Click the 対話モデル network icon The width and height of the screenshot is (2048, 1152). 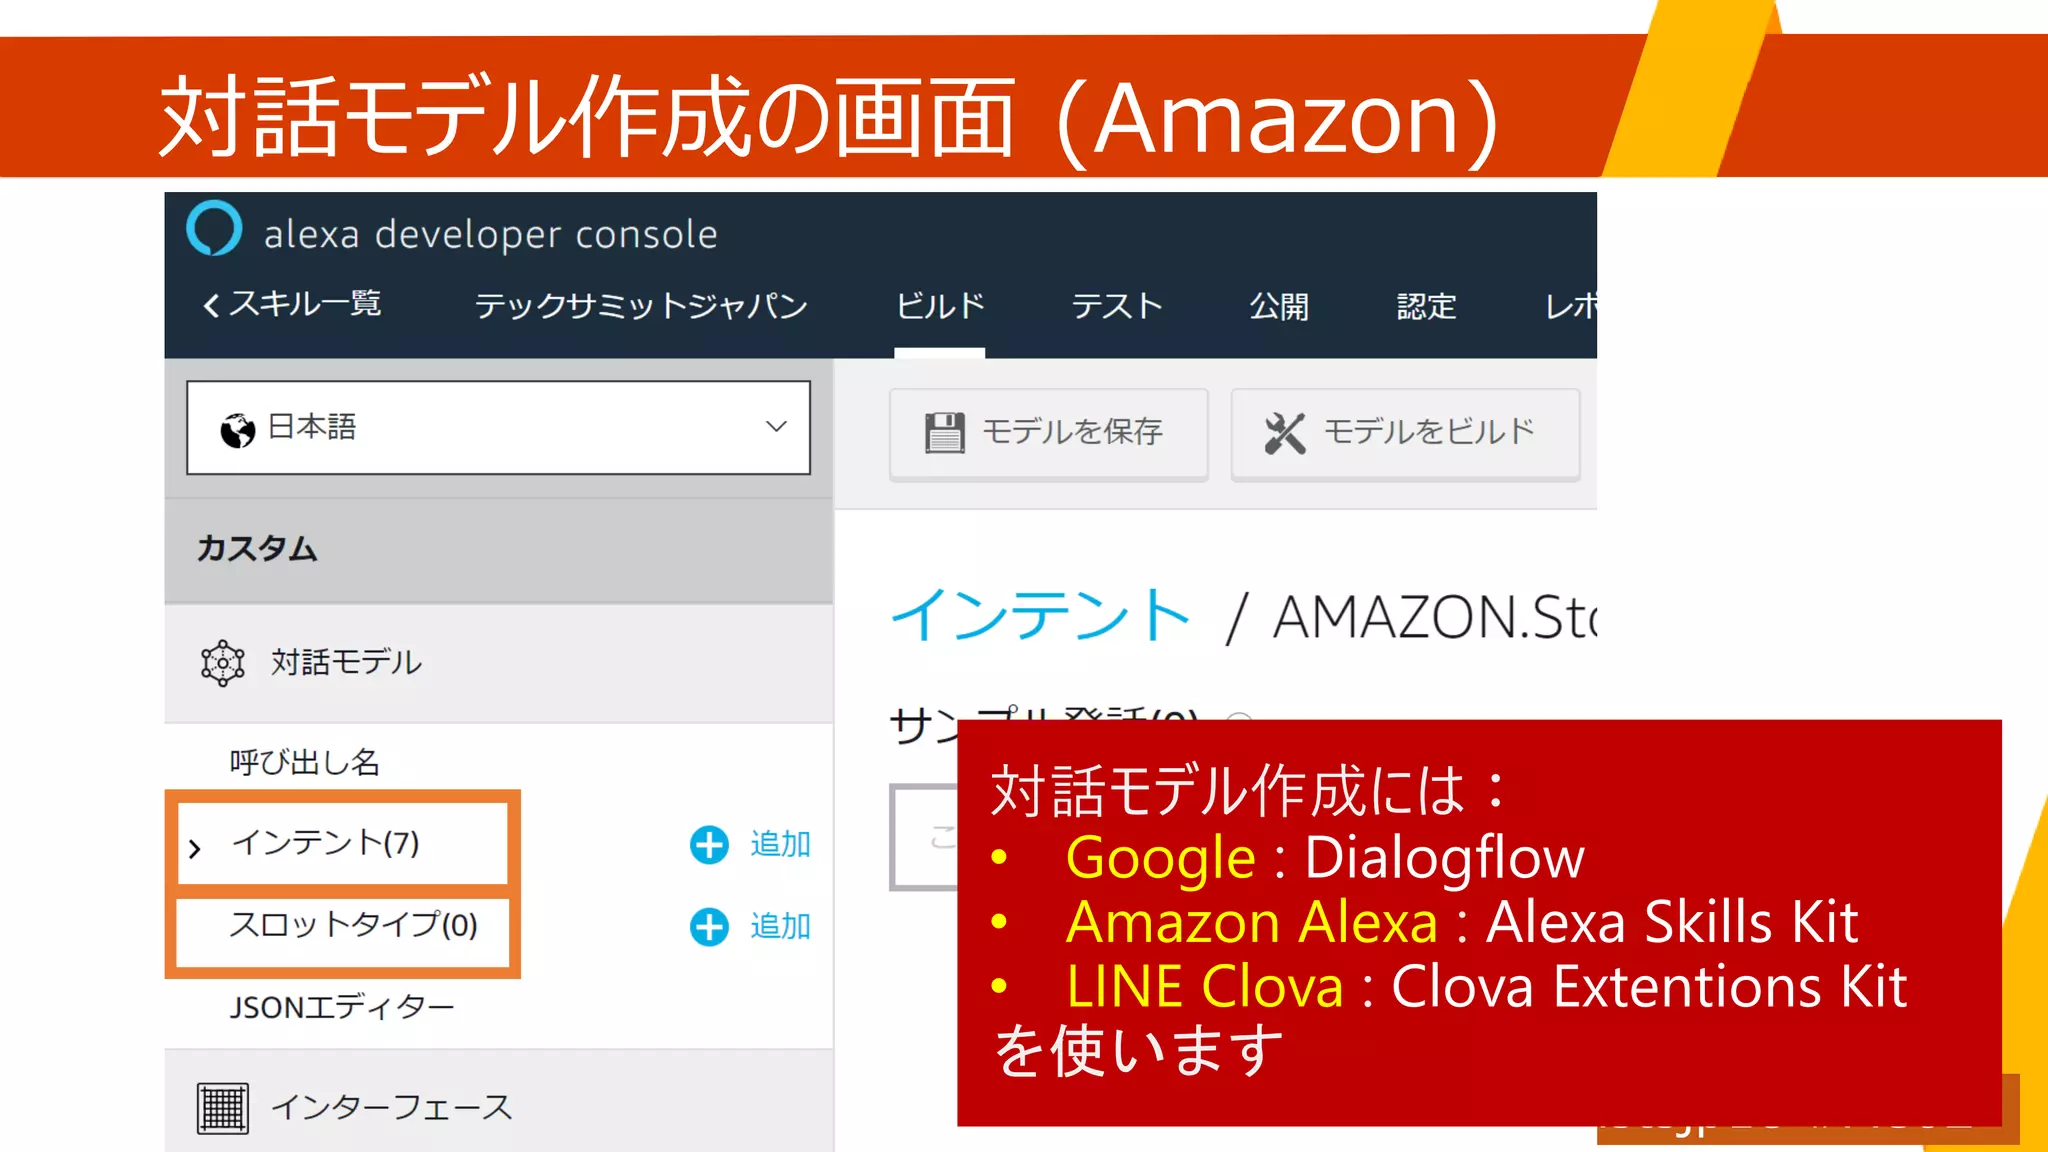point(223,662)
